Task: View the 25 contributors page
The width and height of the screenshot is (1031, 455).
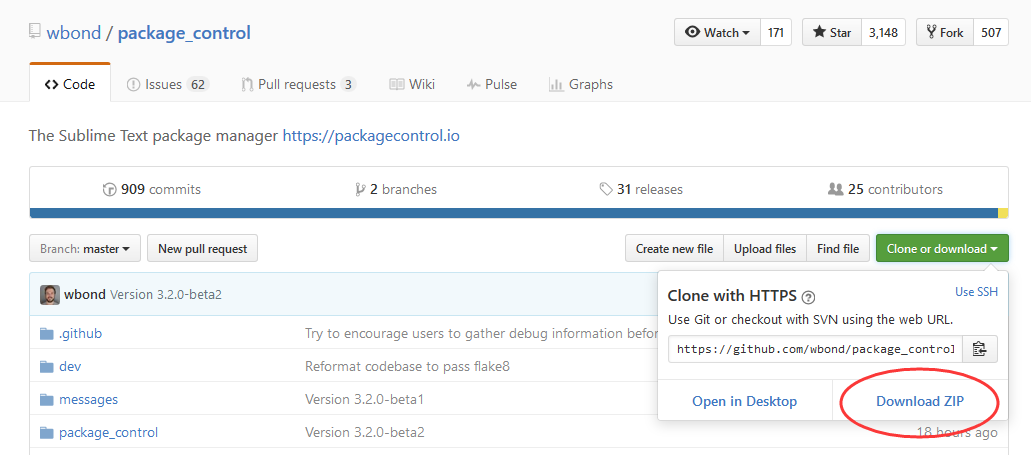Action: pos(885,189)
